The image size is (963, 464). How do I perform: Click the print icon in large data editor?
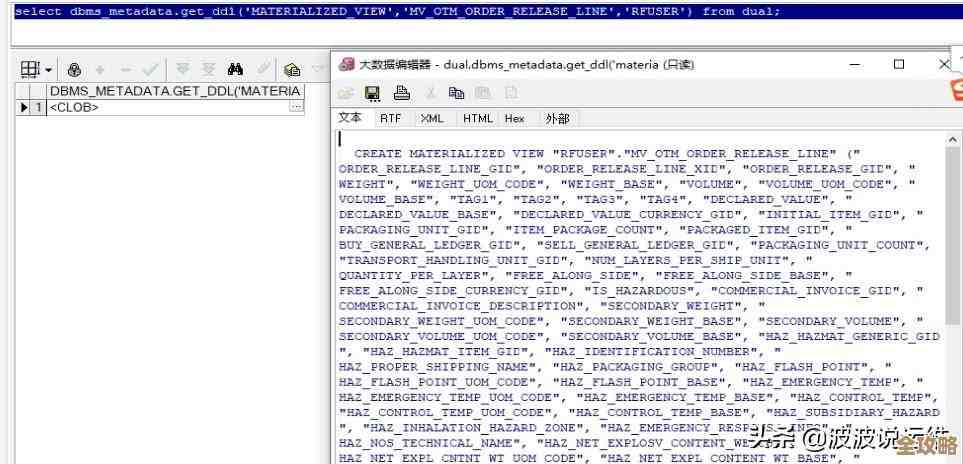[402, 93]
